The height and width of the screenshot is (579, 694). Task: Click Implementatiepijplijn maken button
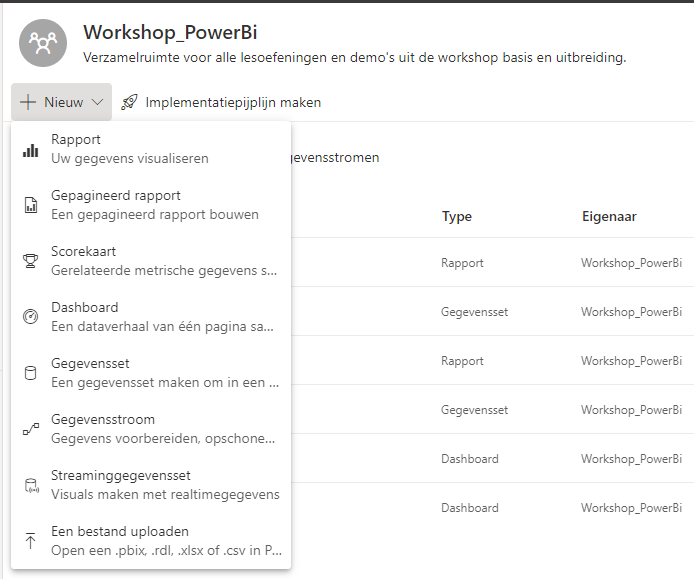221,102
